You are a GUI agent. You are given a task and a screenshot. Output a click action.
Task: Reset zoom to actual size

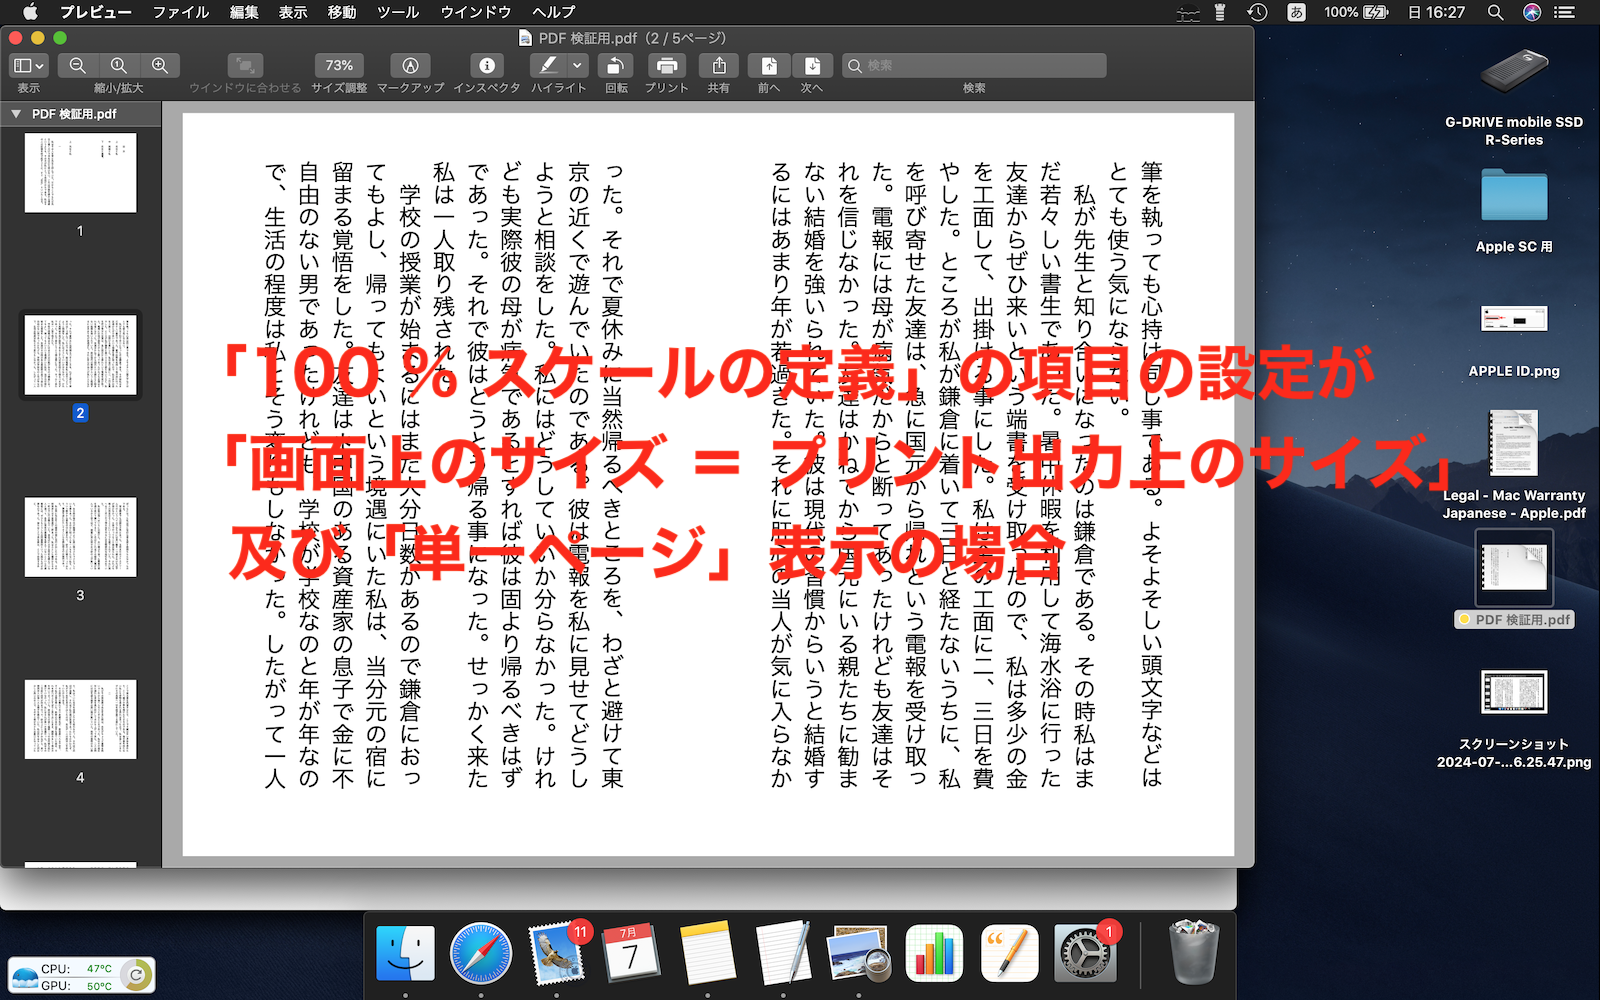click(x=118, y=66)
